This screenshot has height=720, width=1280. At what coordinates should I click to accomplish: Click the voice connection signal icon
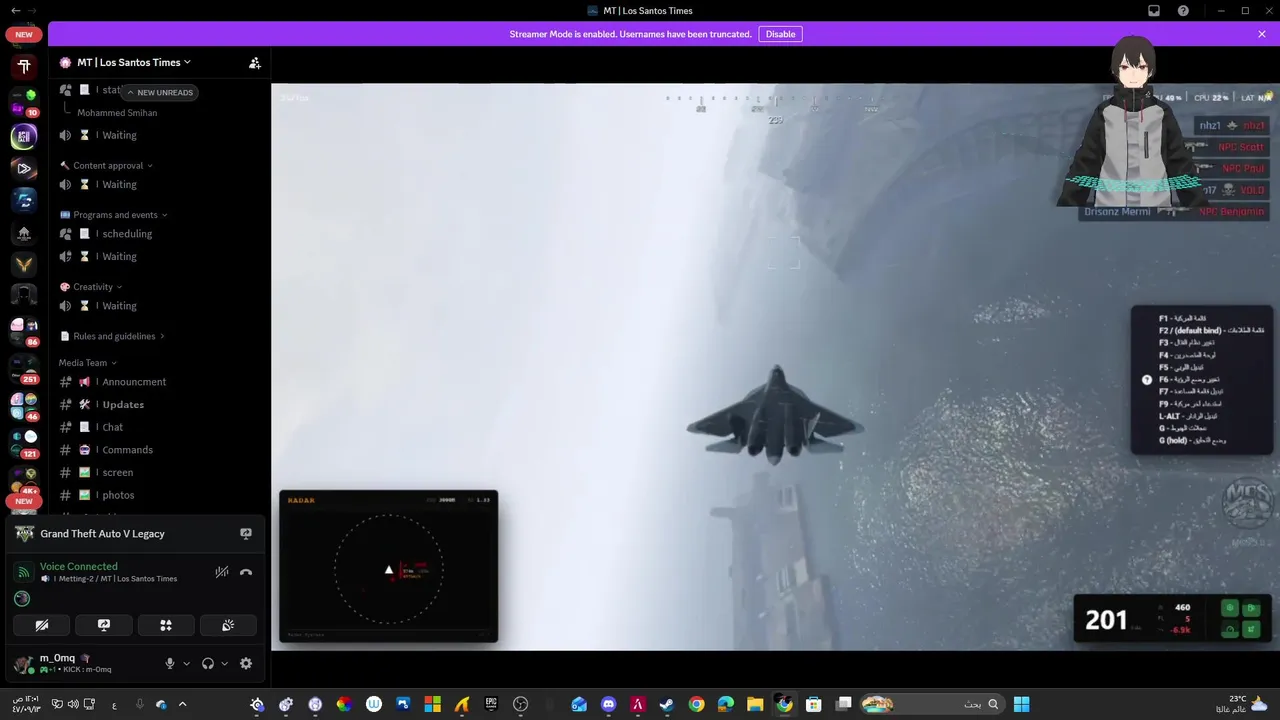click(23, 572)
